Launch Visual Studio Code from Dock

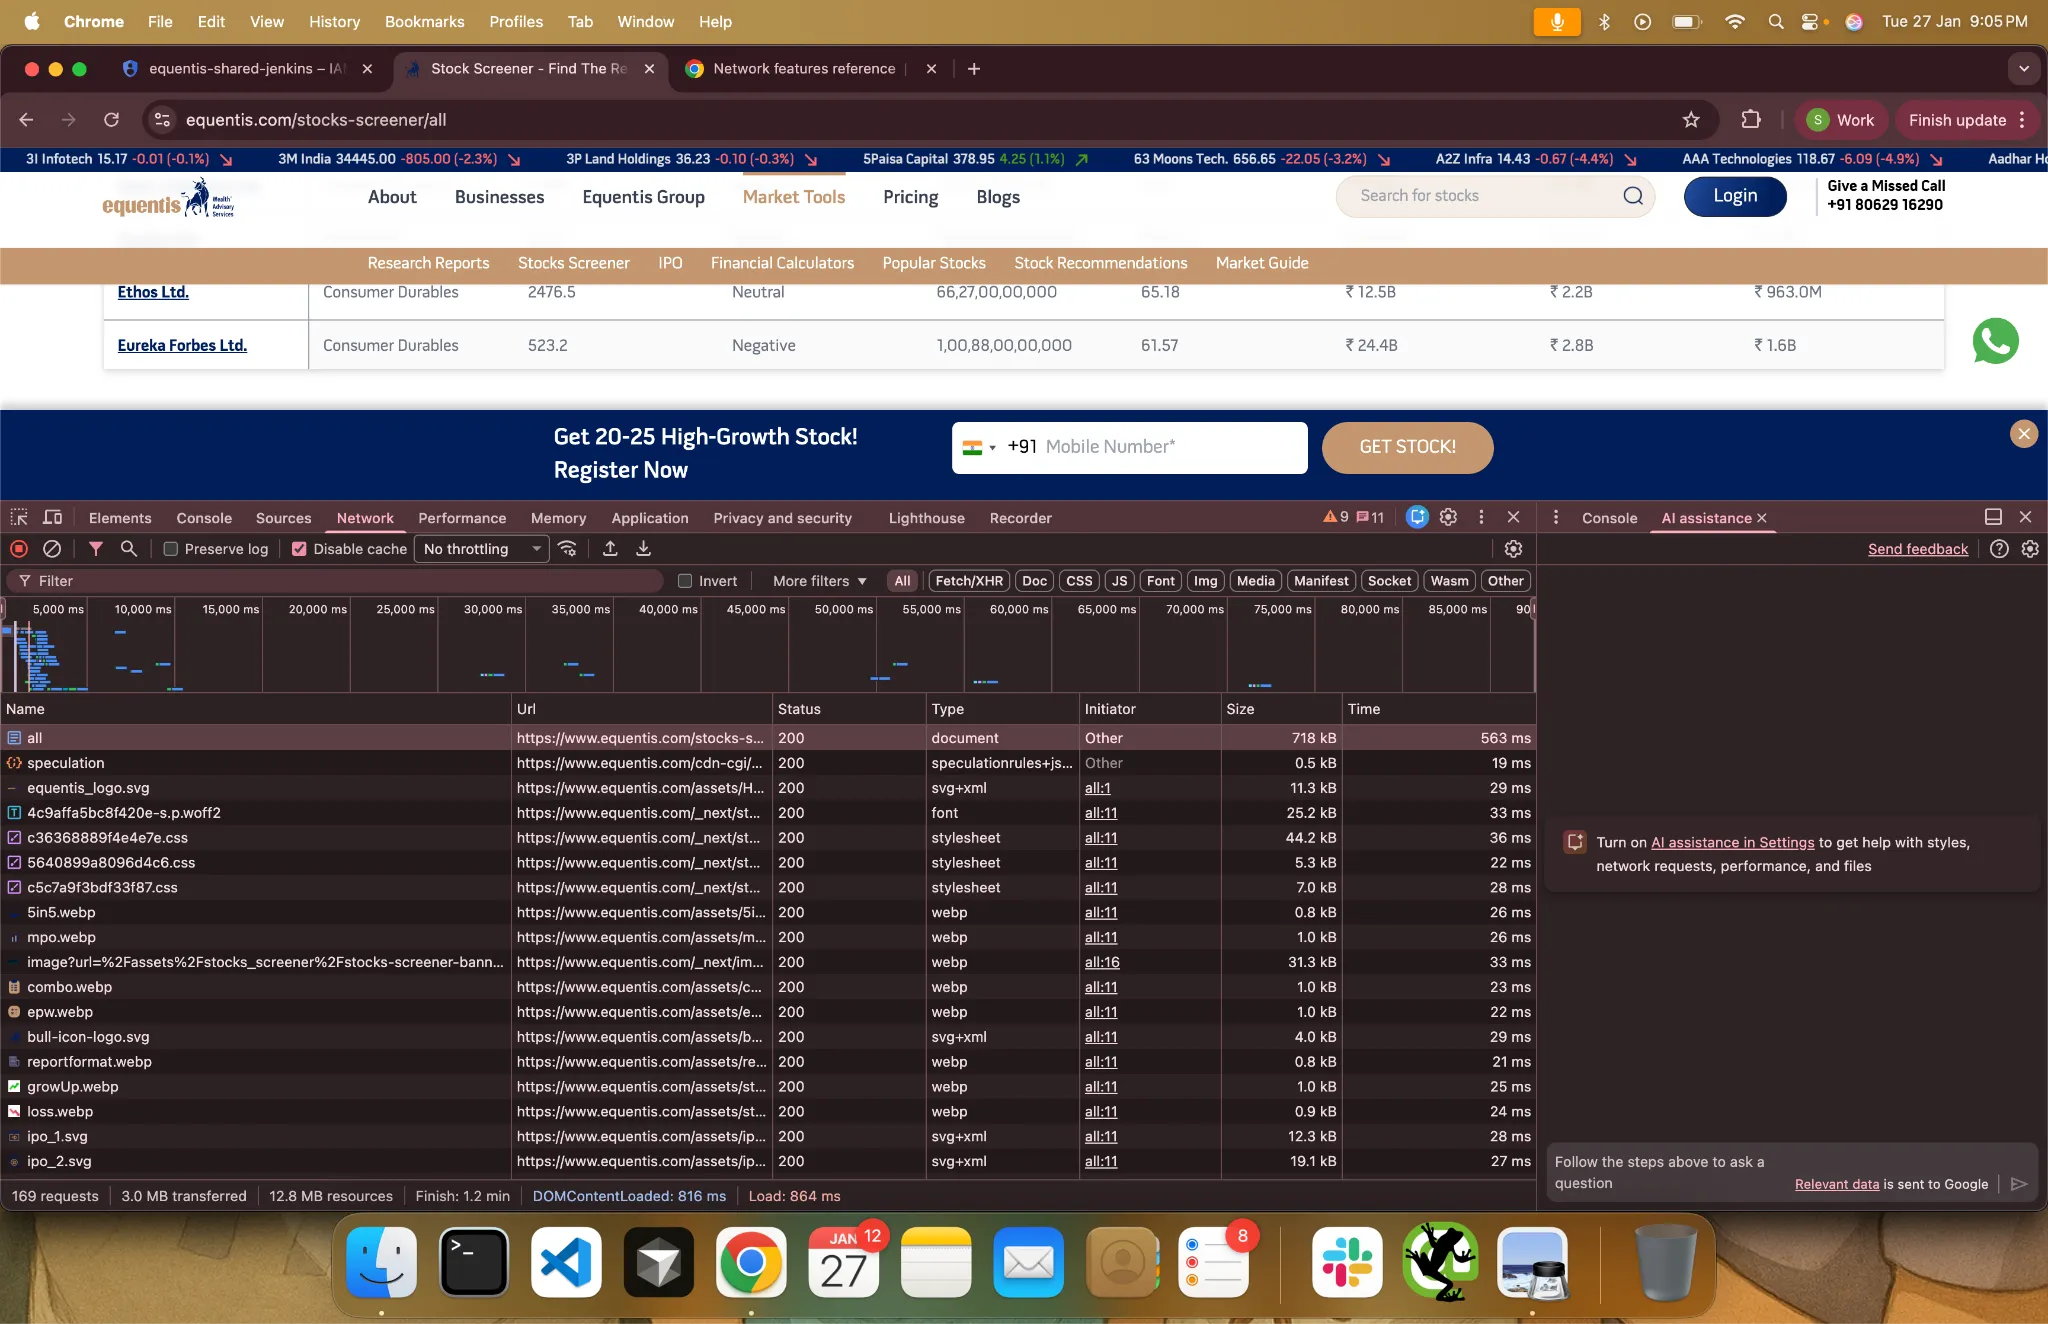click(x=566, y=1262)
